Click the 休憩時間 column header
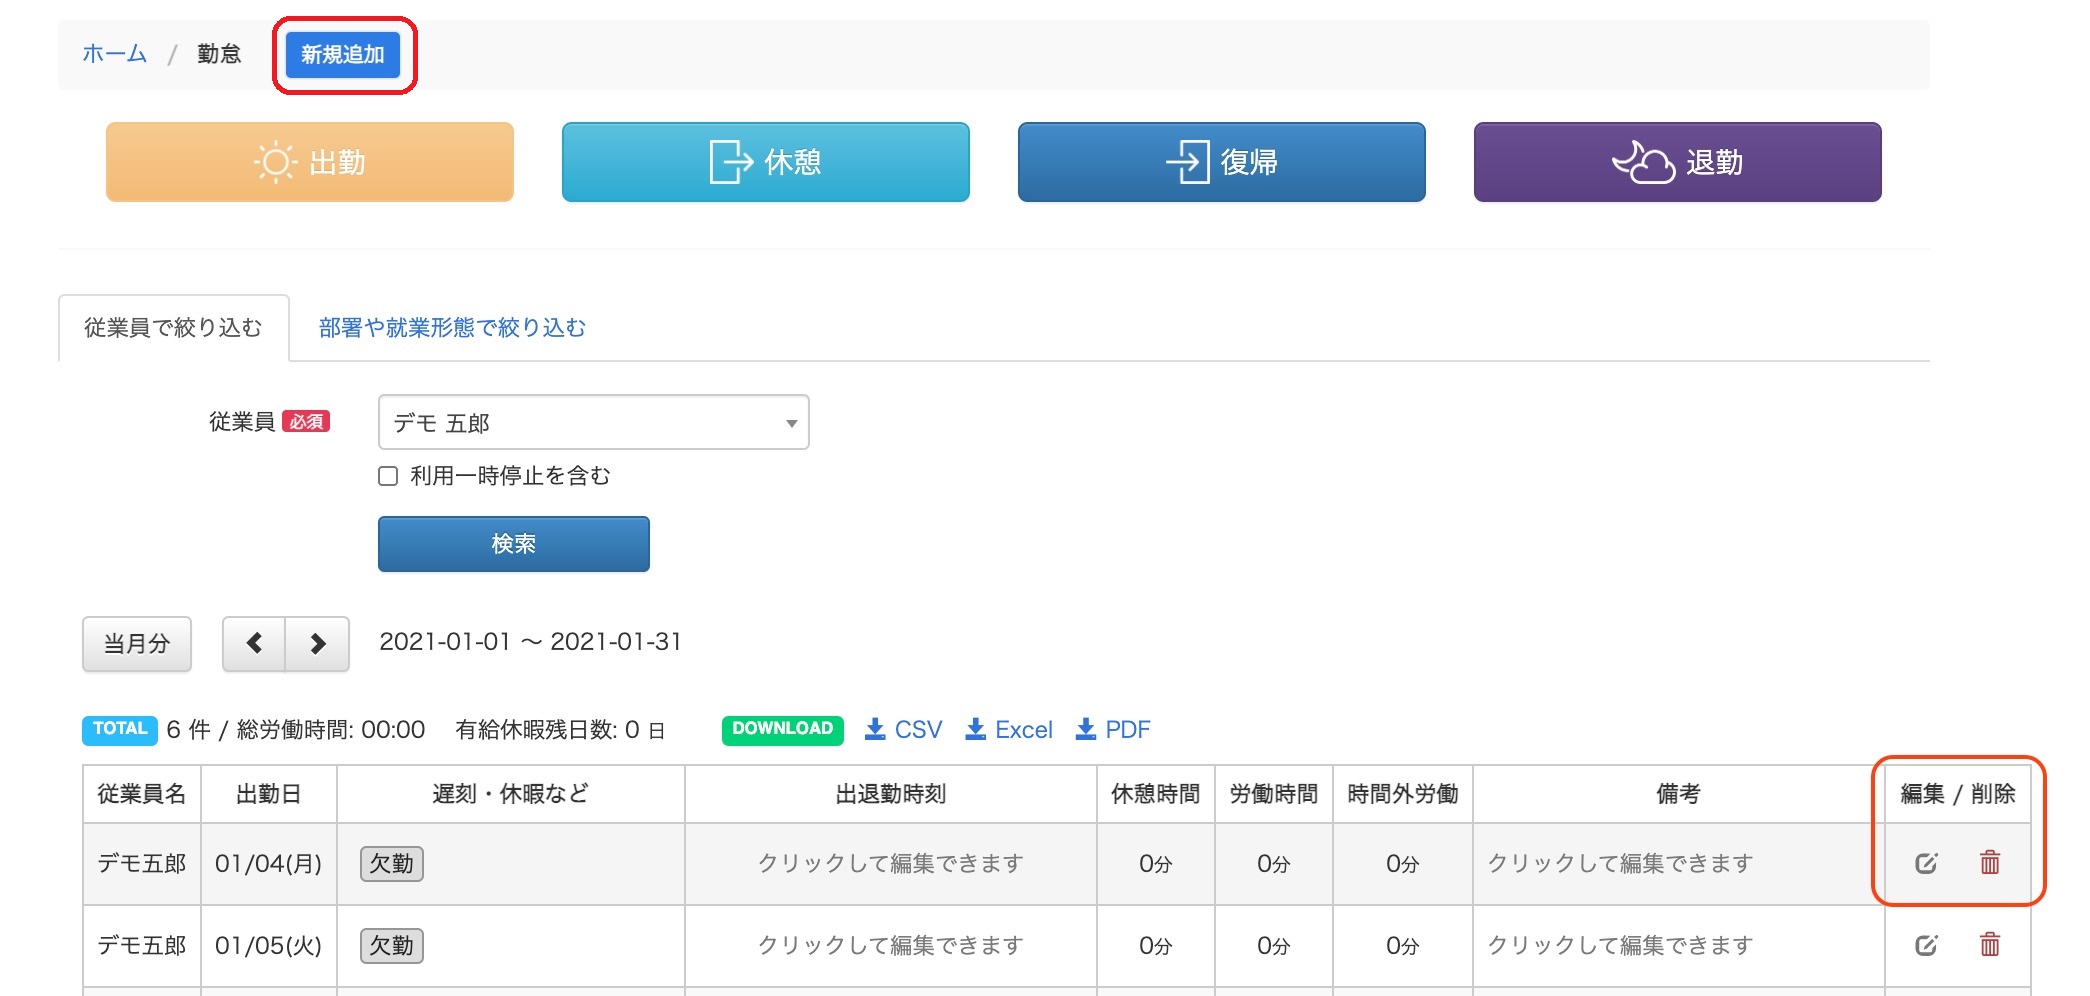2090x996 pixels. tap(1156, 794)
